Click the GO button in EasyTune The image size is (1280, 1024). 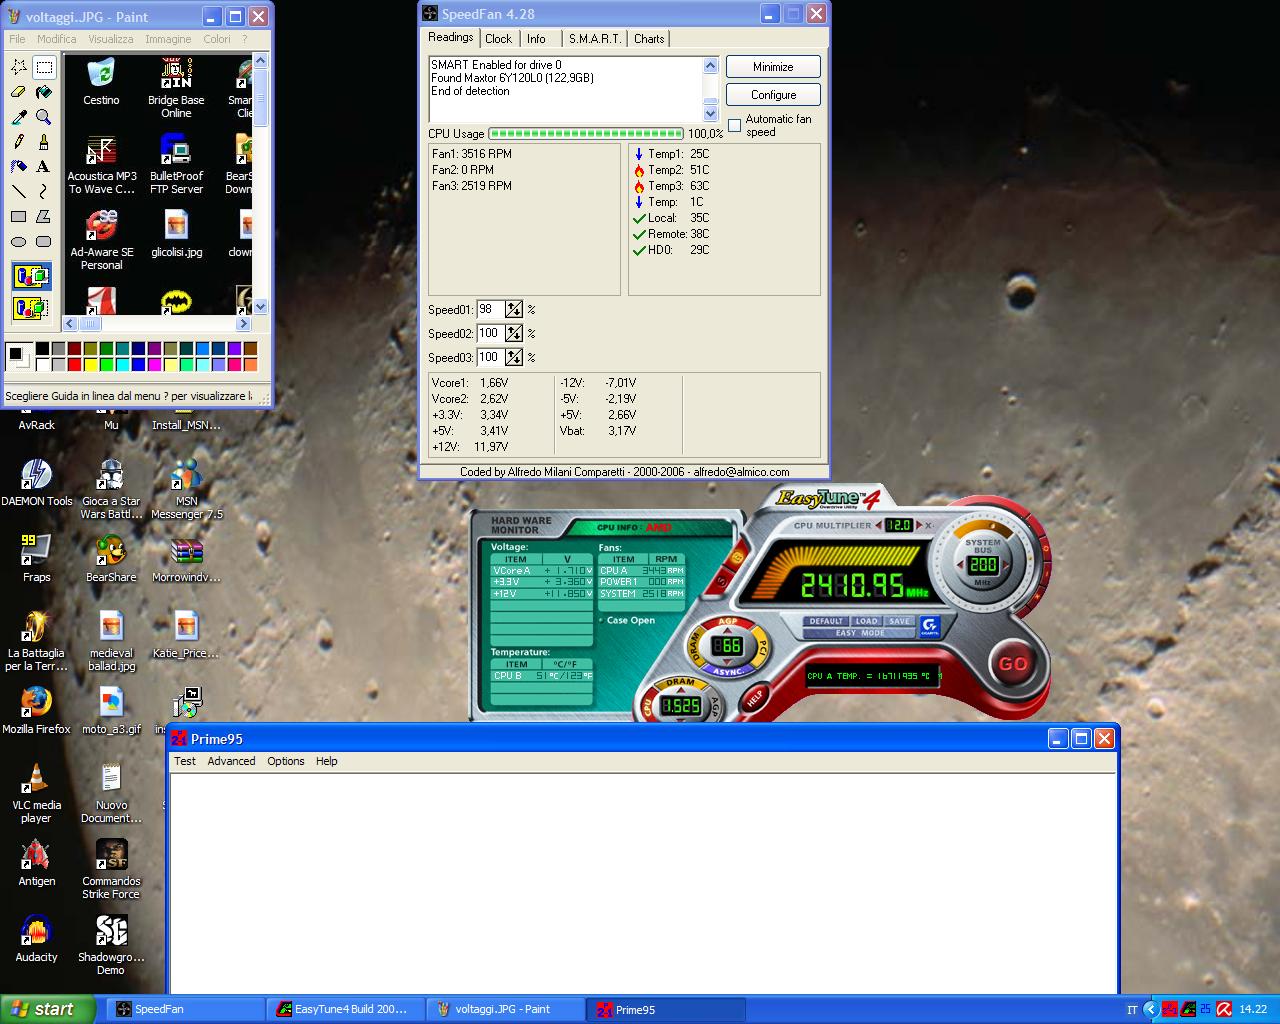[x=1013, y=664]
